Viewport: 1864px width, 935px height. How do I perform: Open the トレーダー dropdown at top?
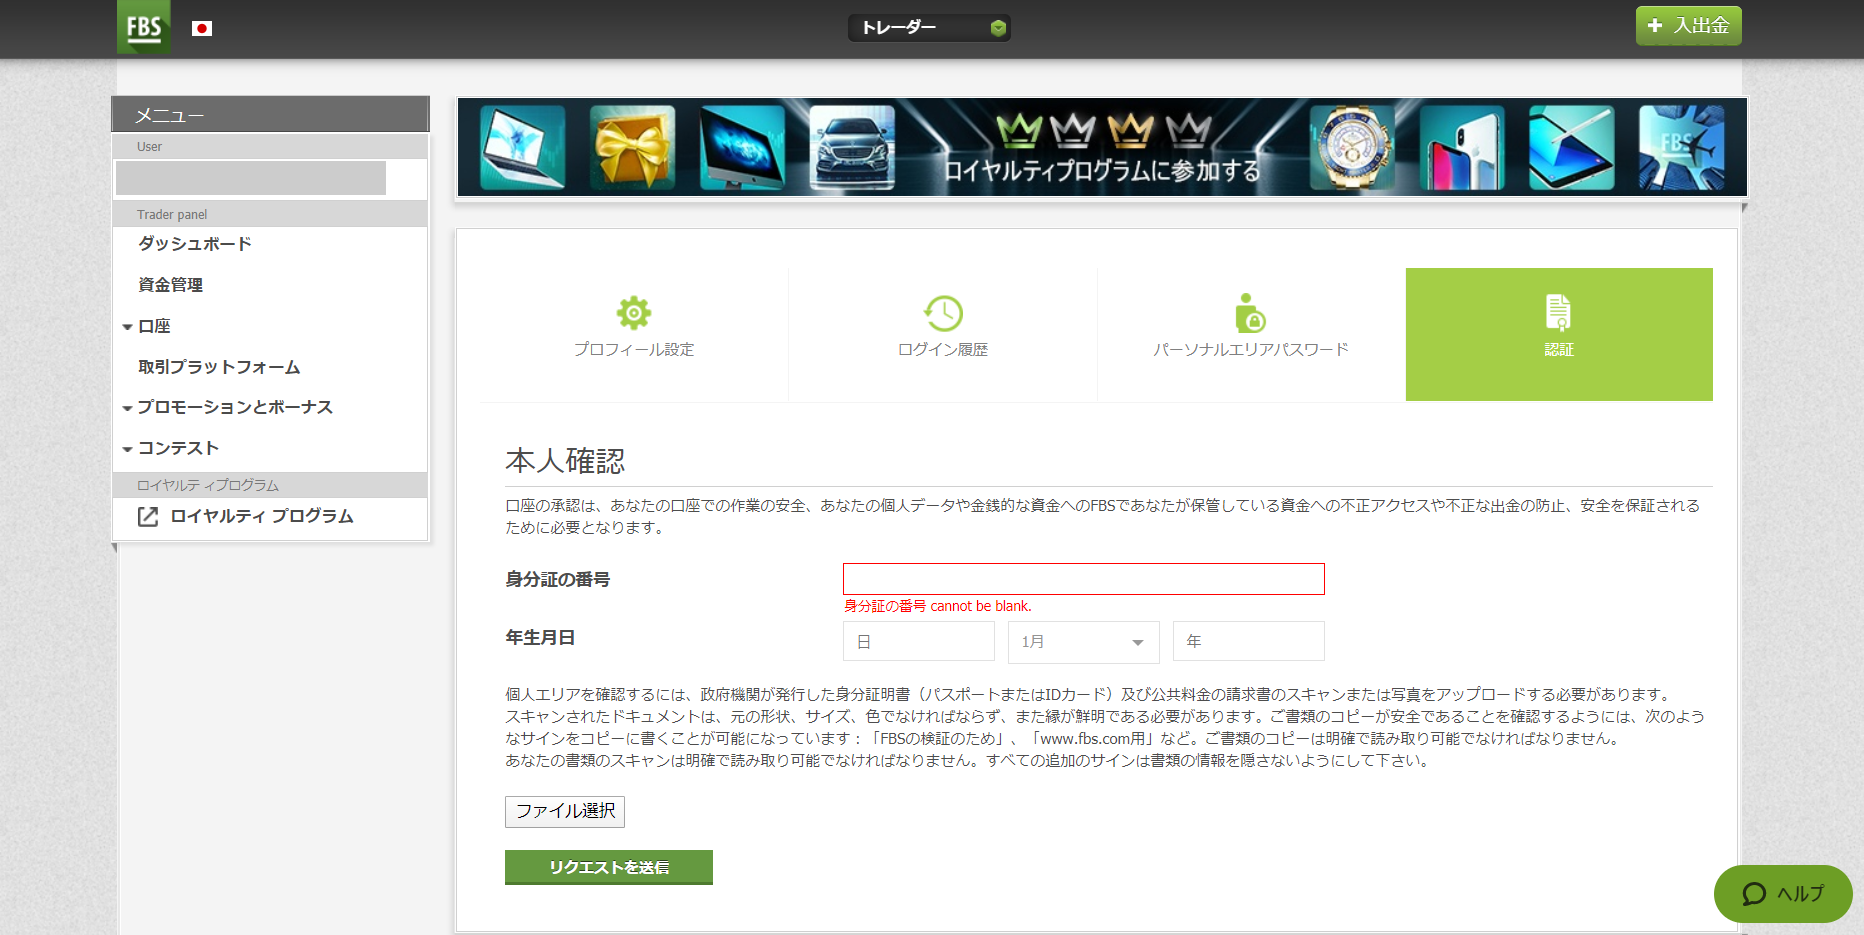(928, 28)
